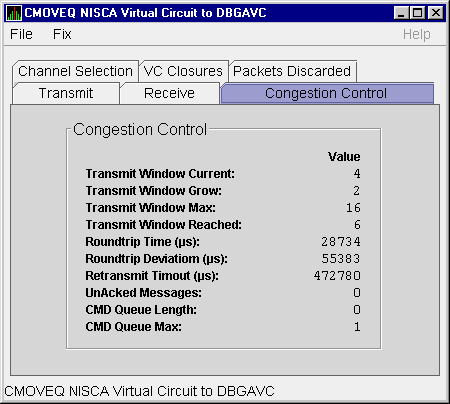Minimize the NISCA Virtual Circuit window

[x=401, y=13]
